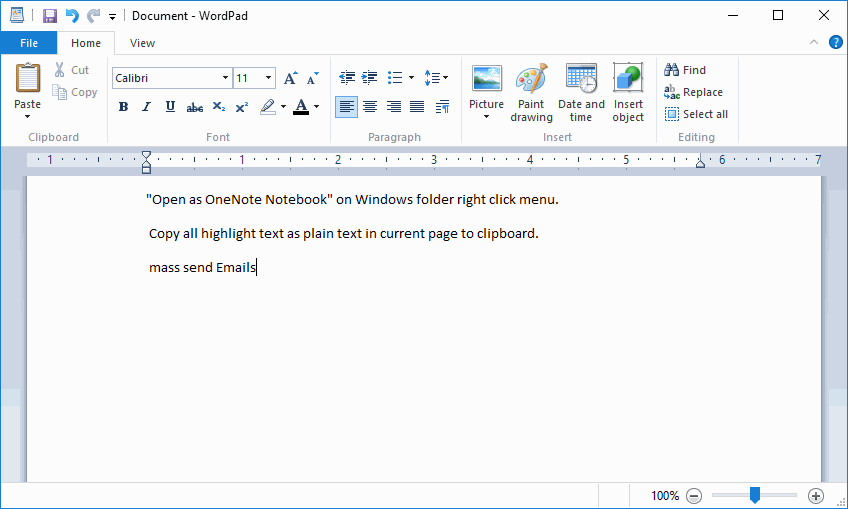Toggle subscript formatting
Screen dimensions: 848x509
click(x=218, y=107)
